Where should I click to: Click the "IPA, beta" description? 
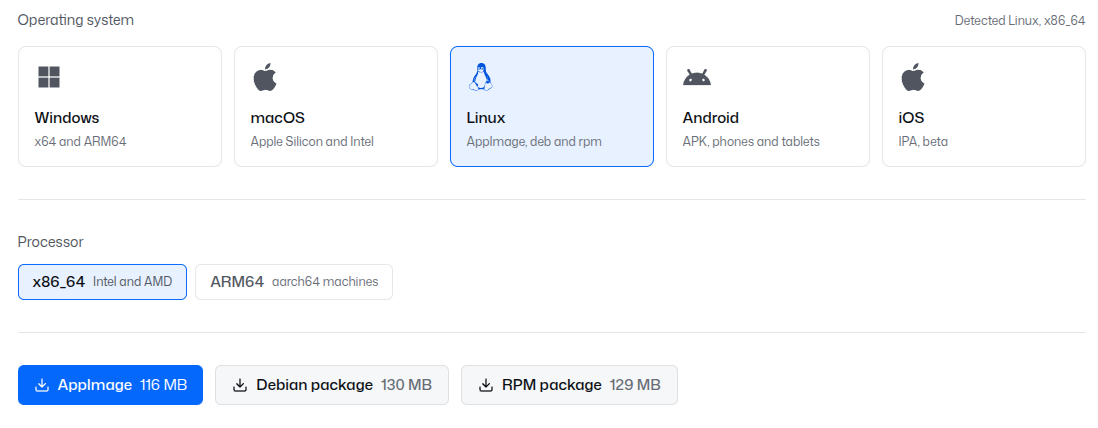(x=923, y=141)
